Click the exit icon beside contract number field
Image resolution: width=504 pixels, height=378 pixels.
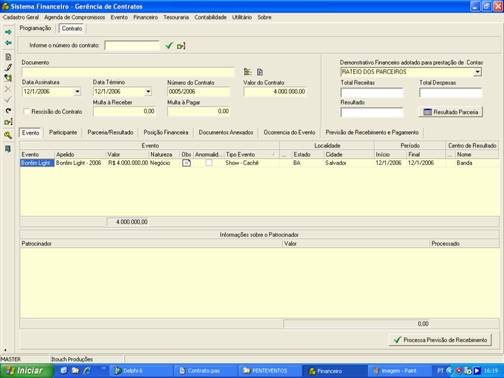(181, 46)
